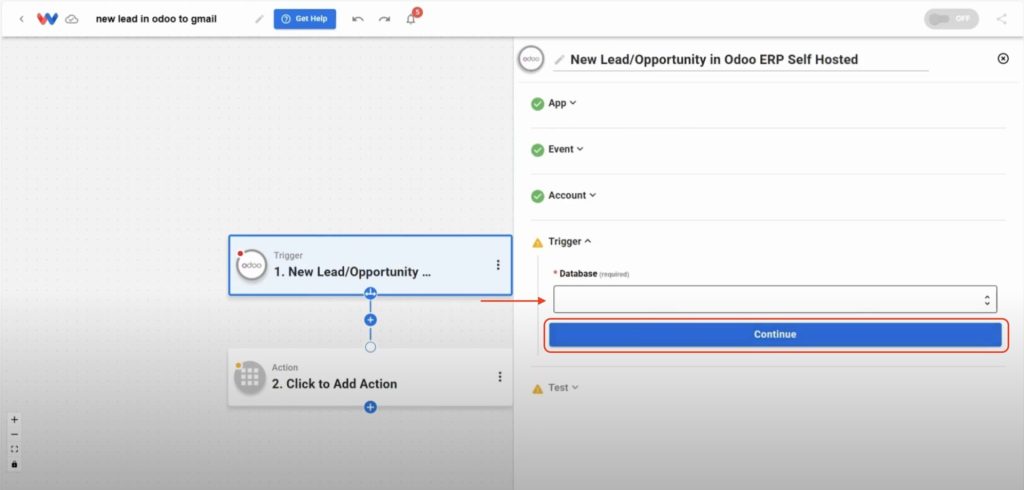
Task: Open trigger node three-dot menu
Action: pyautogui.click(x=498, y=265)
